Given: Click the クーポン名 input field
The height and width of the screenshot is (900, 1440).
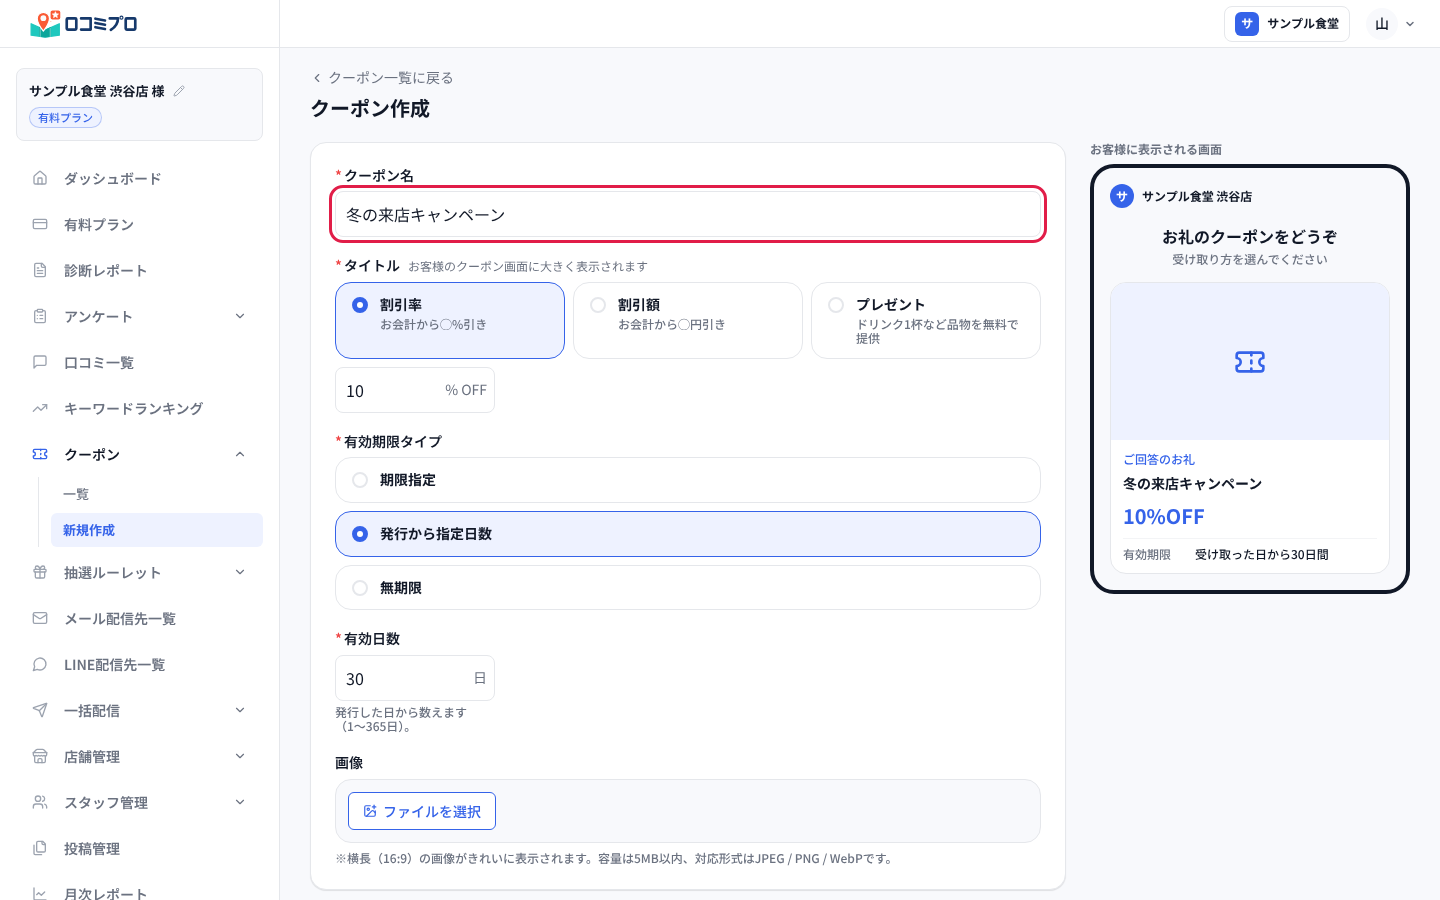Looking at the screenshot, I should pyautogui.click(x=688, y=214).
